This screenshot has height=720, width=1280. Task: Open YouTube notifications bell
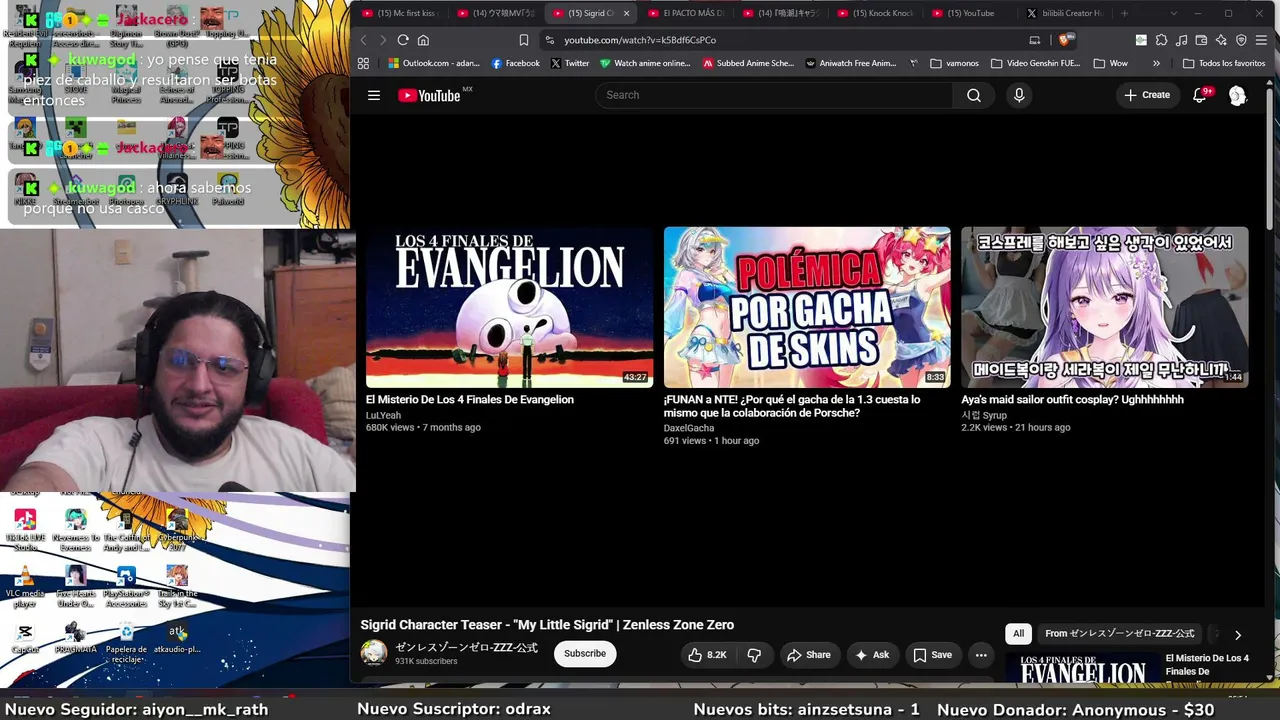(x=1200, y=95)
